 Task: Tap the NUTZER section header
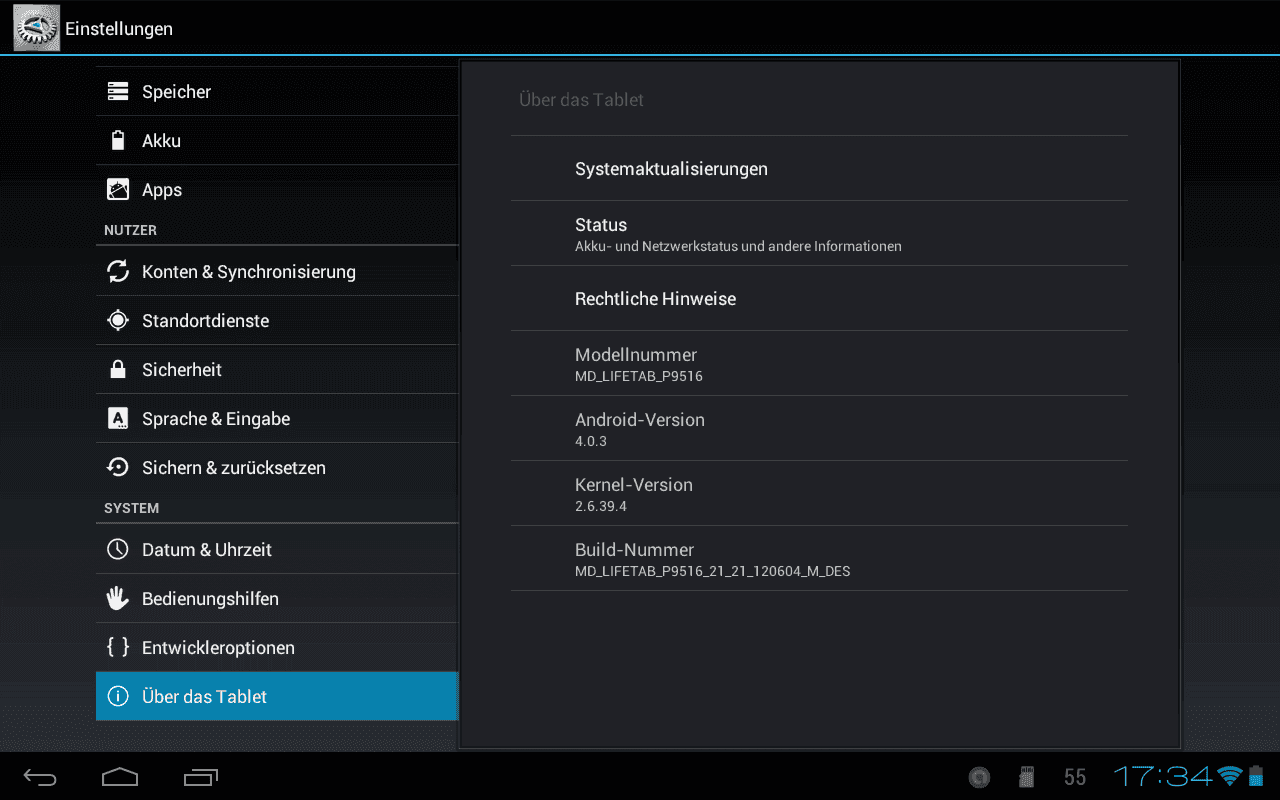(130, 230)
